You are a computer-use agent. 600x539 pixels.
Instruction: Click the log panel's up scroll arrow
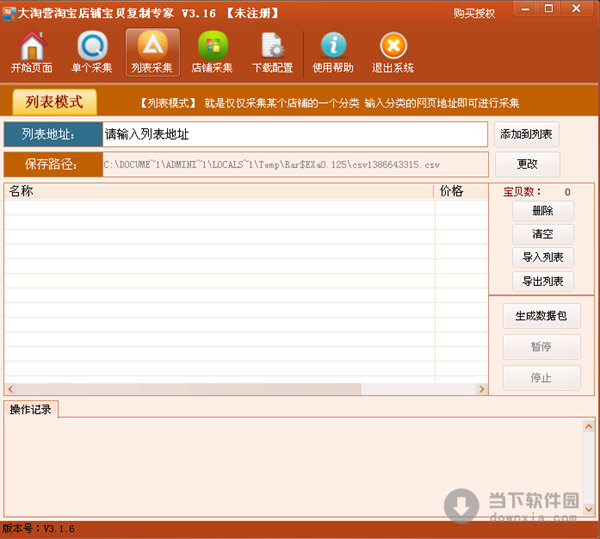click(589, 426)
